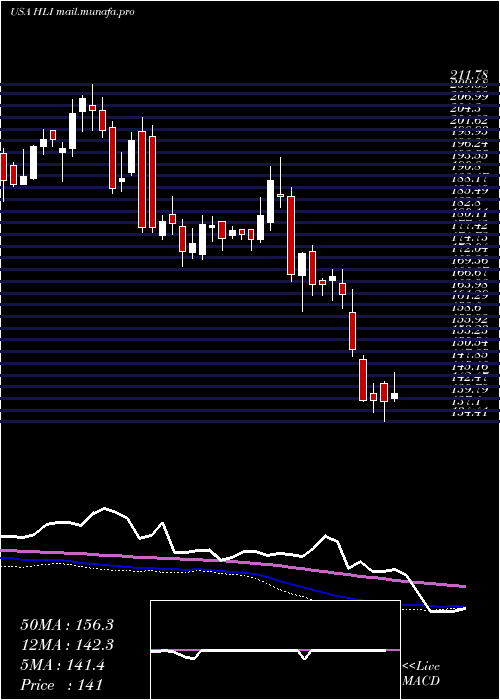500x700 pixels.
Task: Click the 169.36 price axis label
Action: click(x=468, y=261)
